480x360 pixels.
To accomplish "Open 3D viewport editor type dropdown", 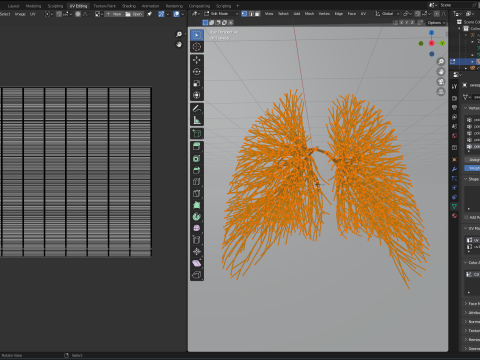I will click(x=195, y=14).
